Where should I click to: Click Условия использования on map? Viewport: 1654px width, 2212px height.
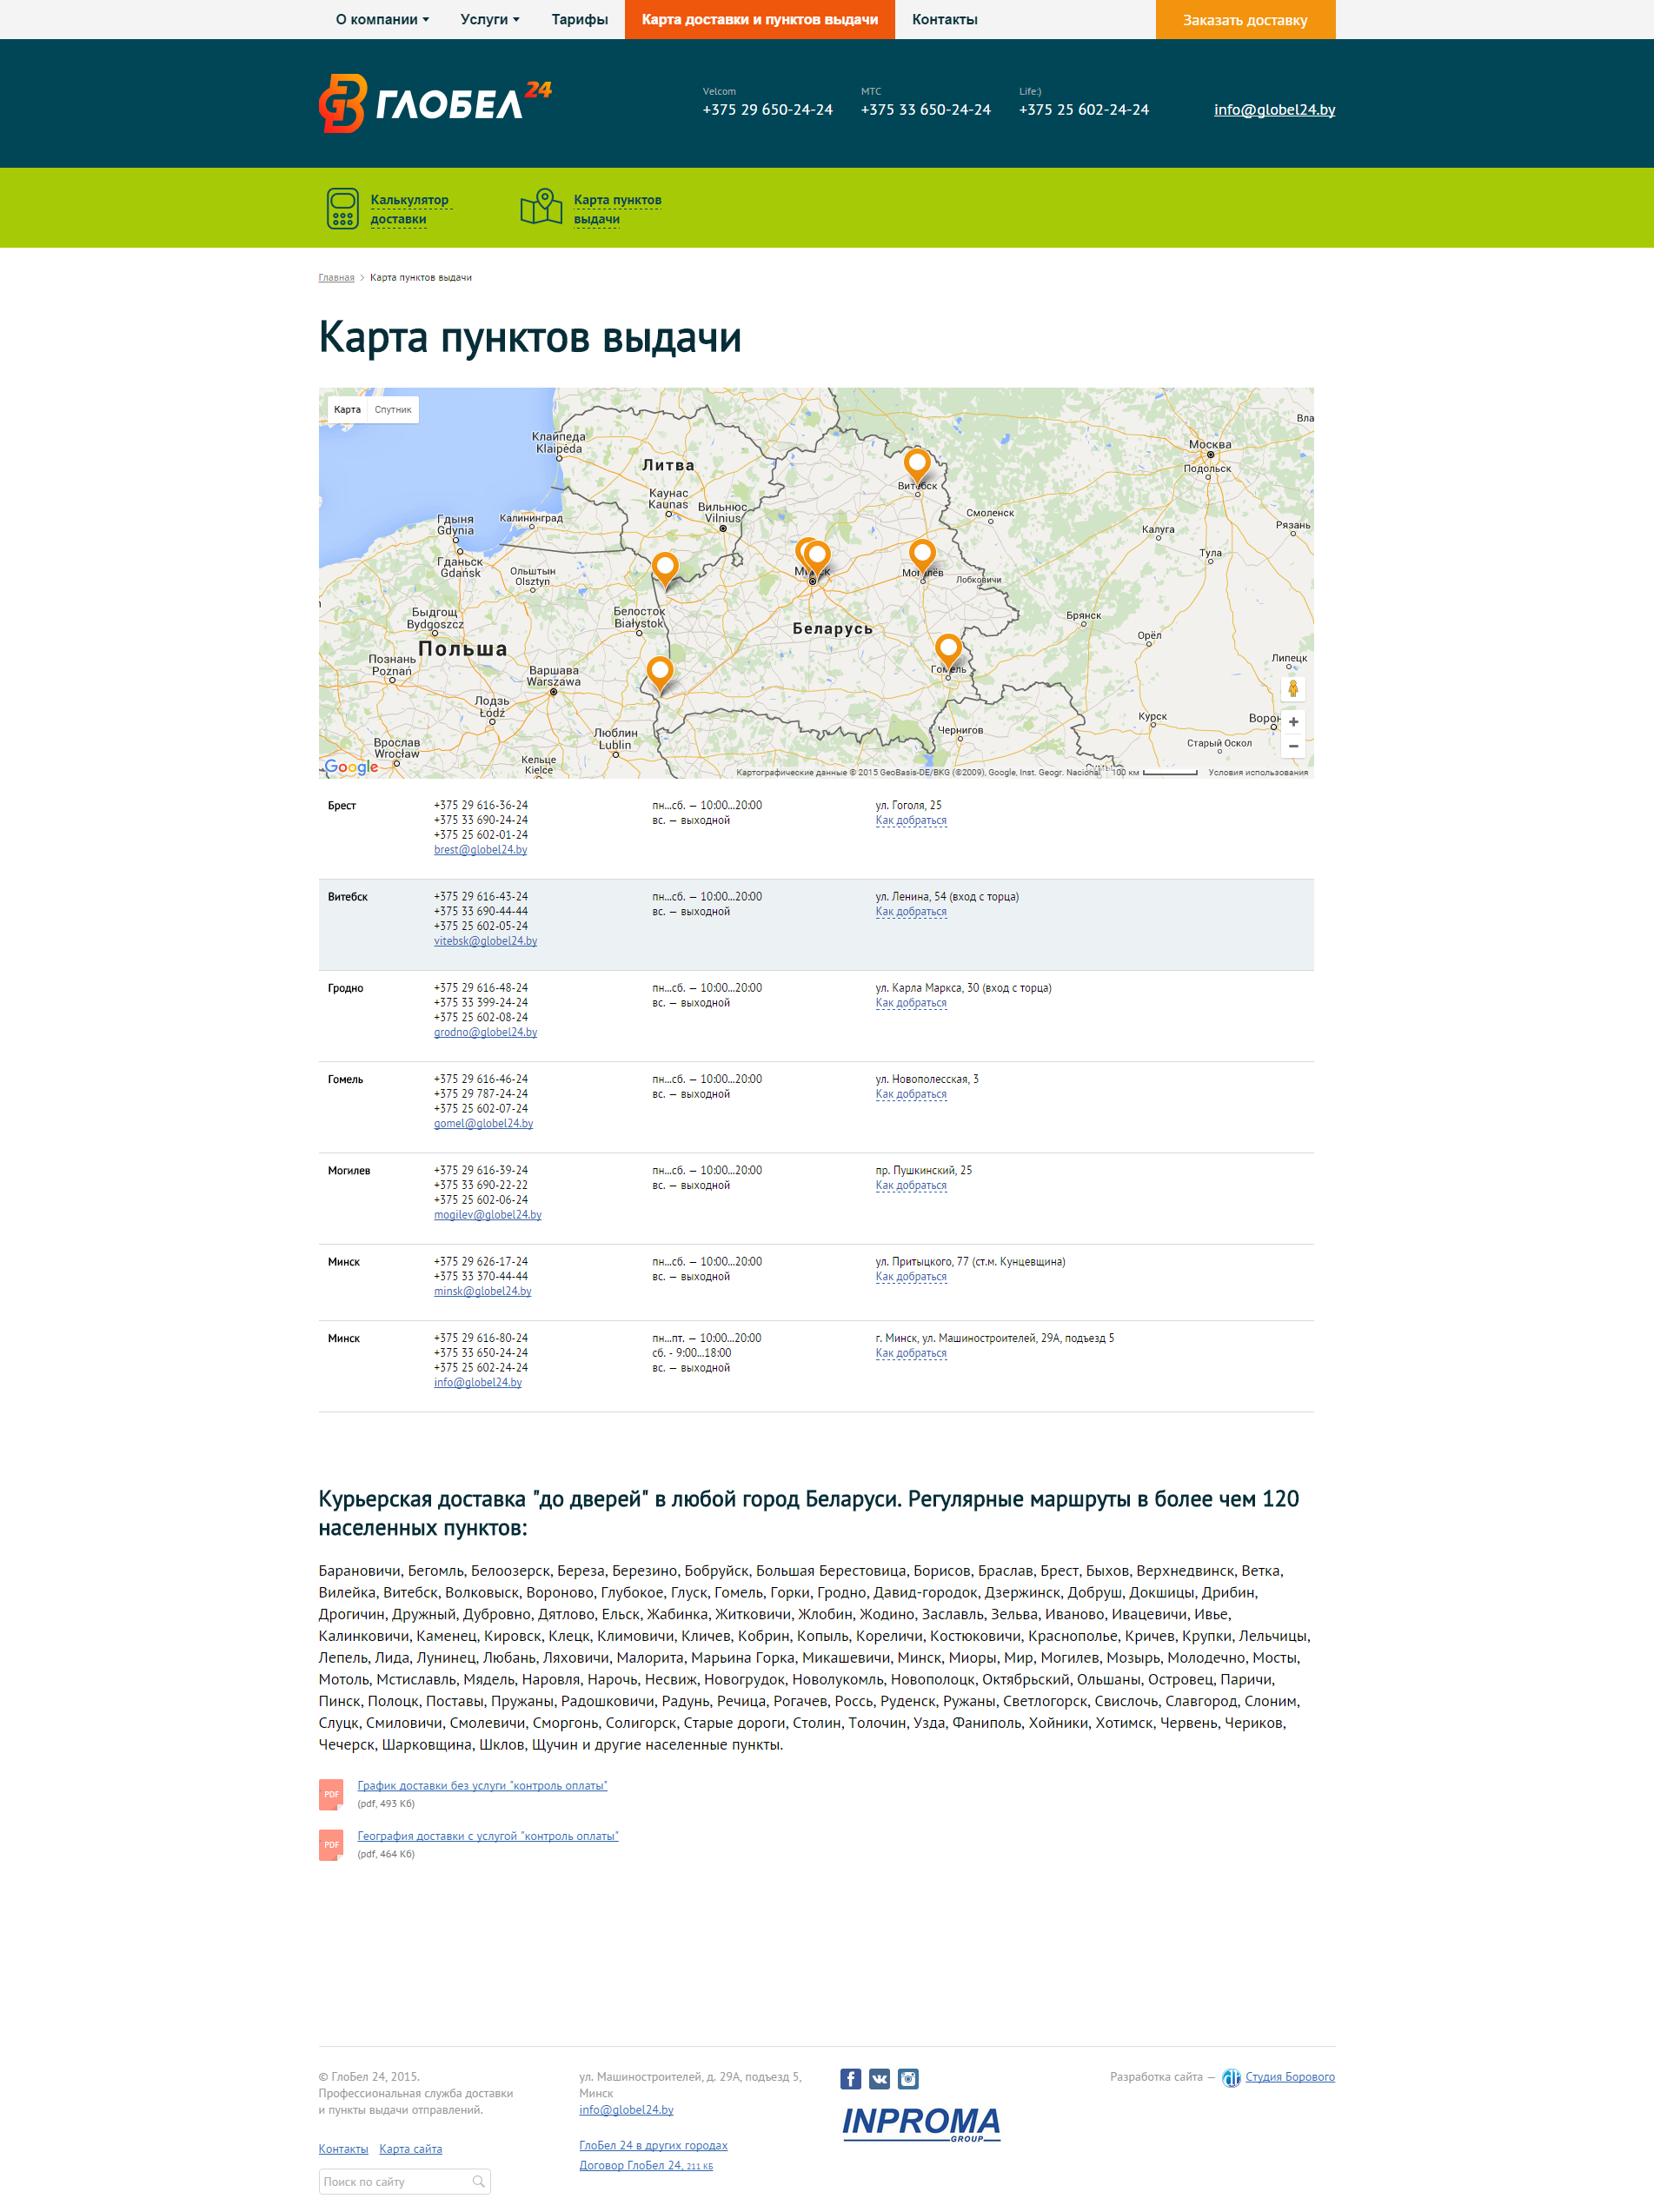click(1258, 772)
